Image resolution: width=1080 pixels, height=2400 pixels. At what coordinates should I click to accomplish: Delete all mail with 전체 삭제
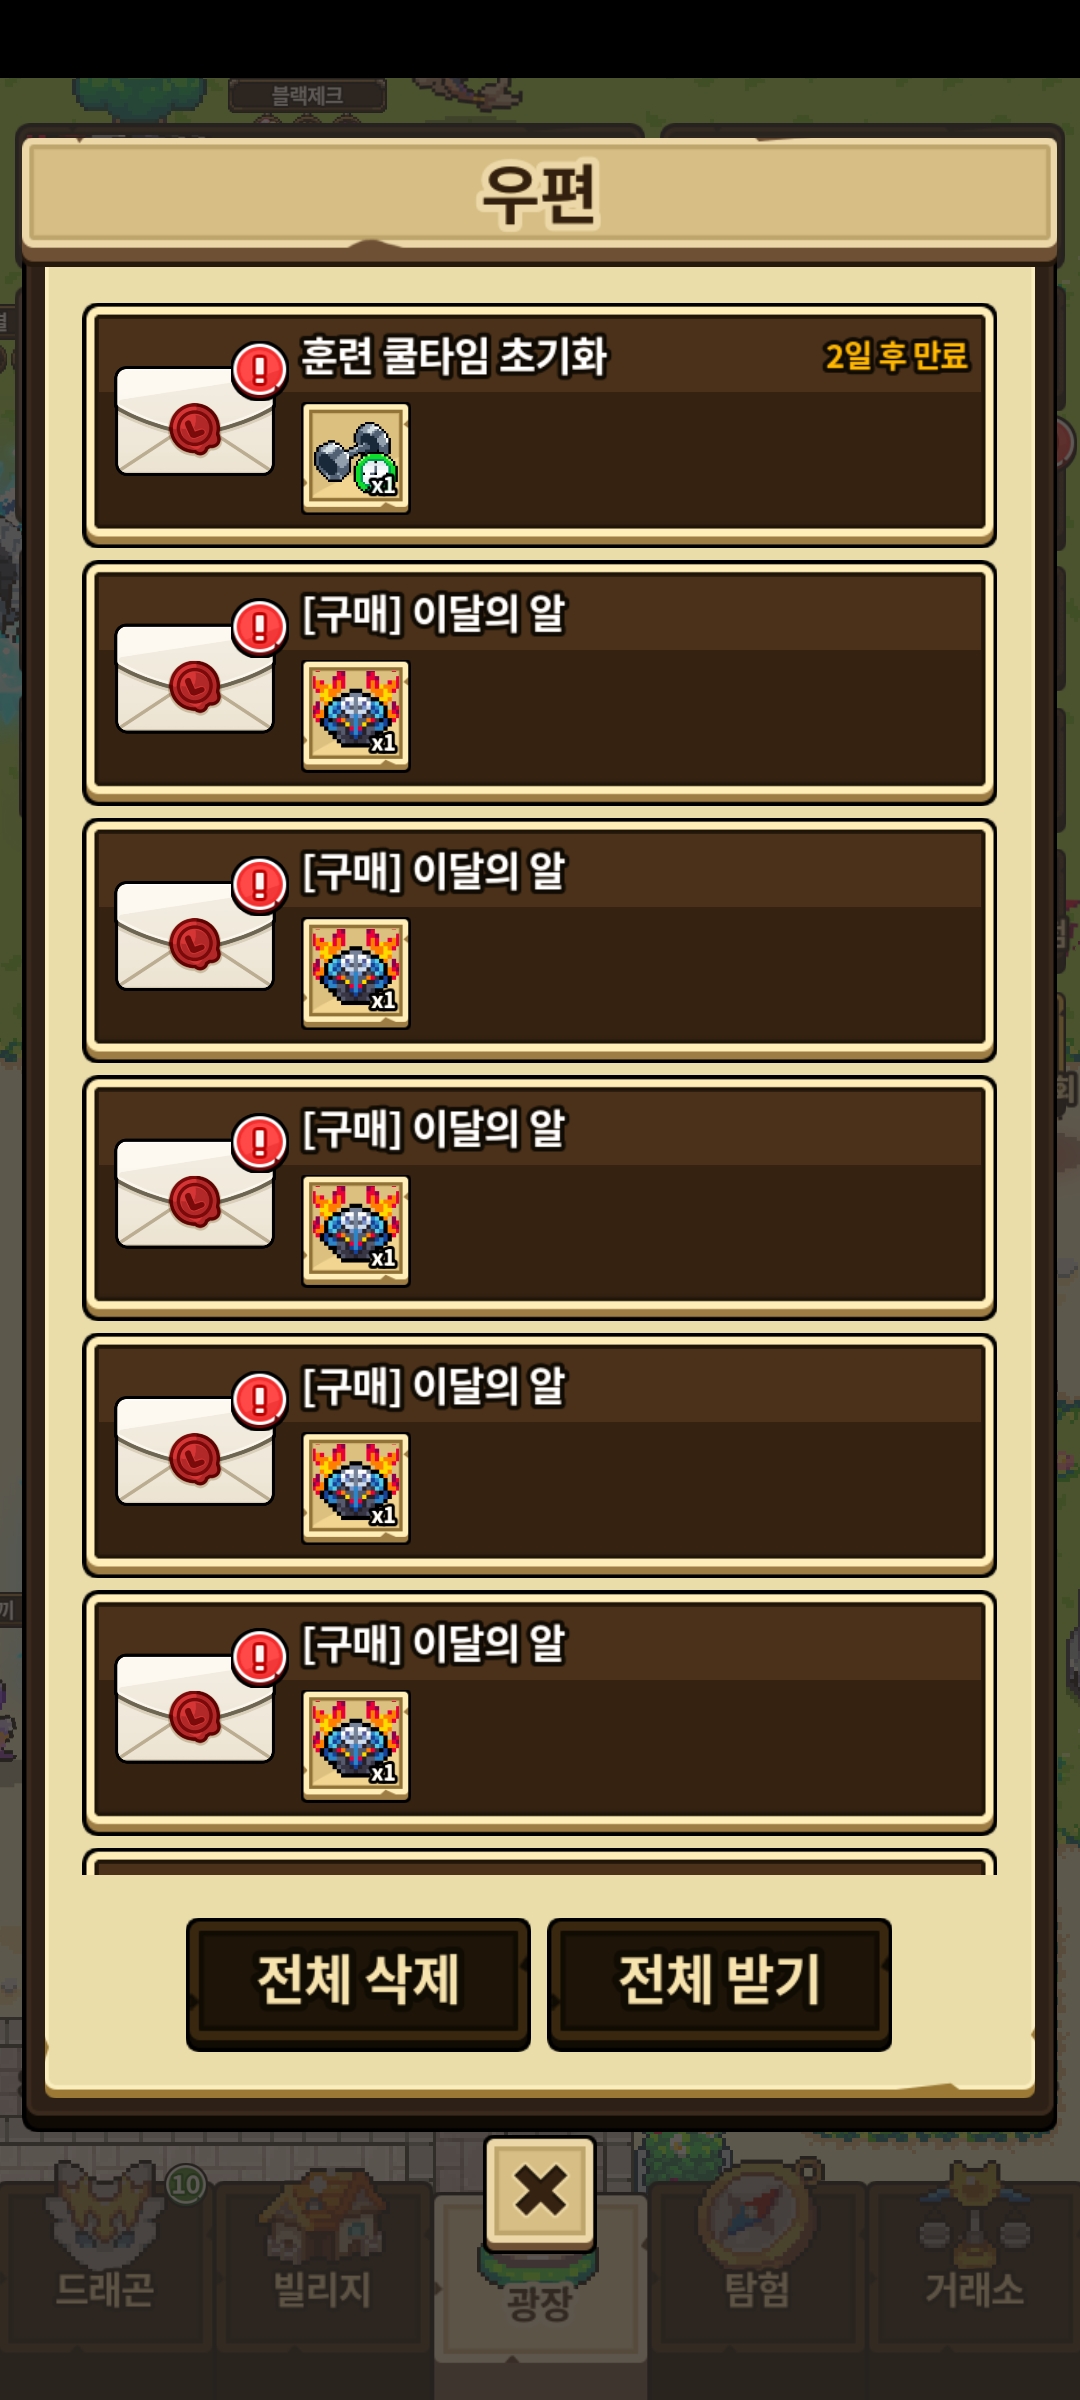coord(358,1984)
